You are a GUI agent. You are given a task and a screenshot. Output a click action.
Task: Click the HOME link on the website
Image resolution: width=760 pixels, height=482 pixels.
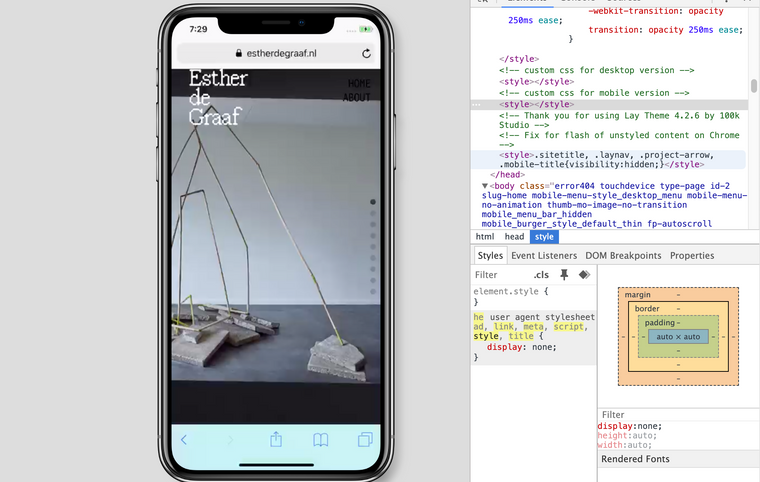(358, 84)
